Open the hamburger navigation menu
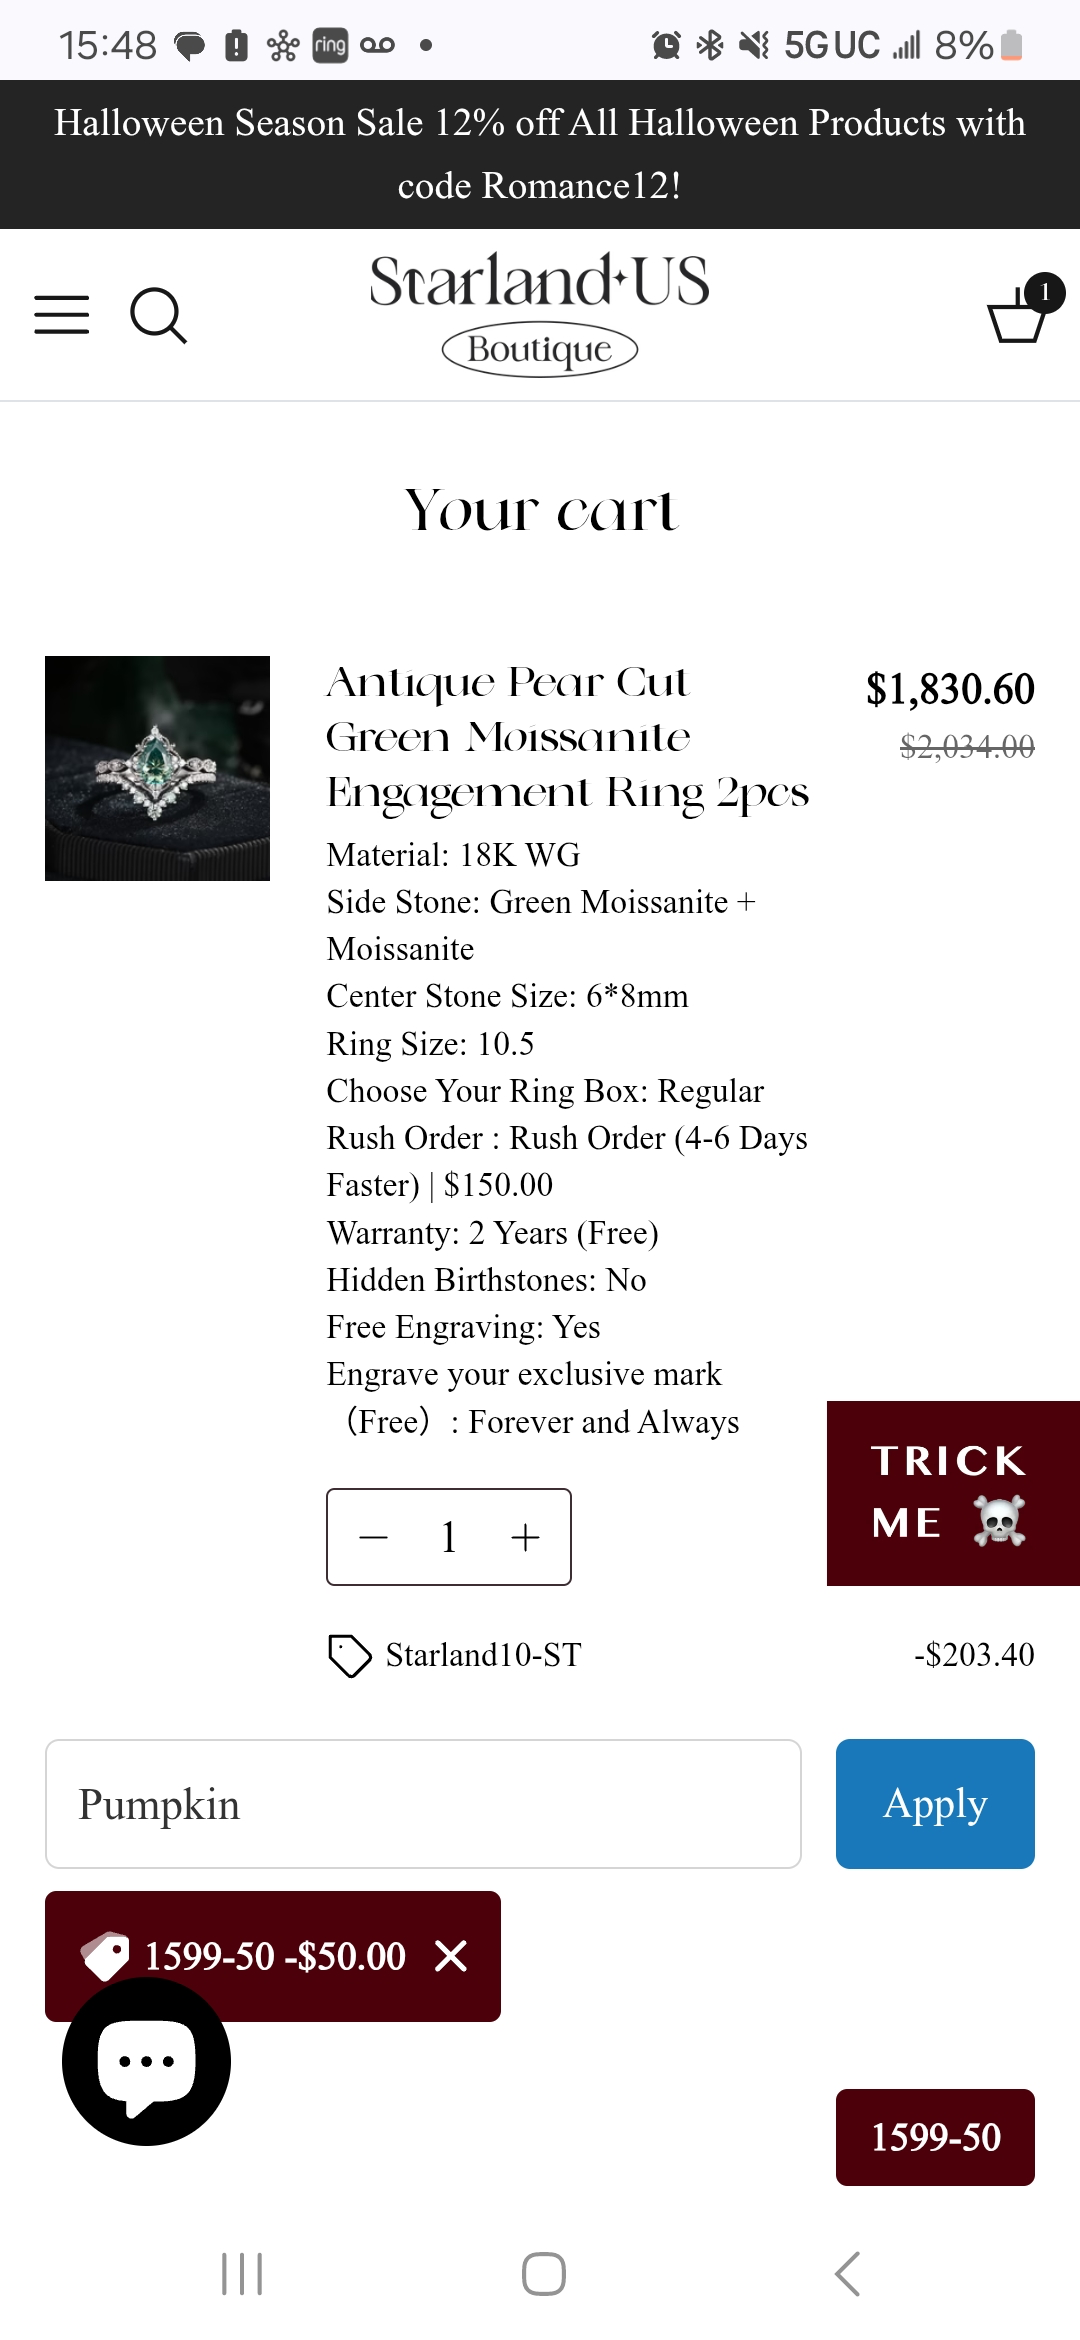The width and height of the screenshot is (1080, 2340). pos(62,315)
